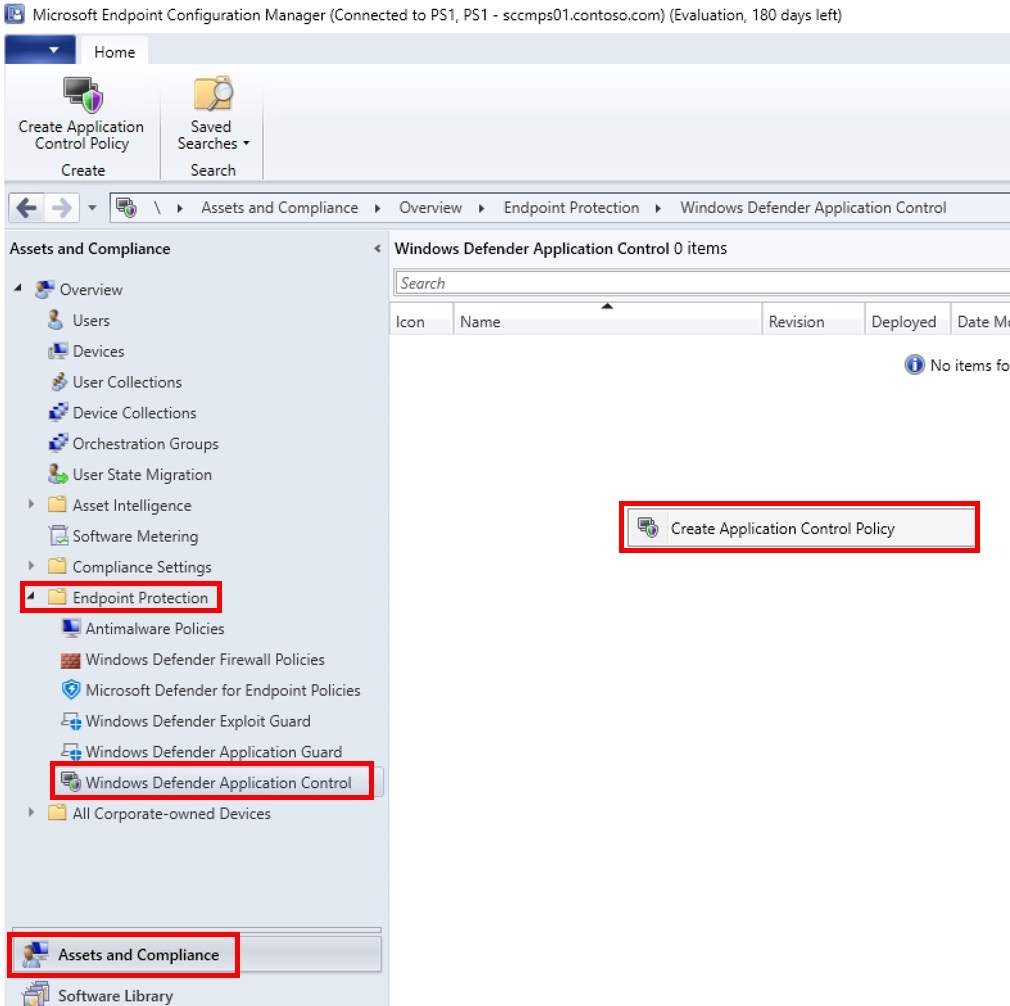This screenshot has width=1010, height=1006.
Task: Click the Endpoint Protection folder icon
Action: 57,597
